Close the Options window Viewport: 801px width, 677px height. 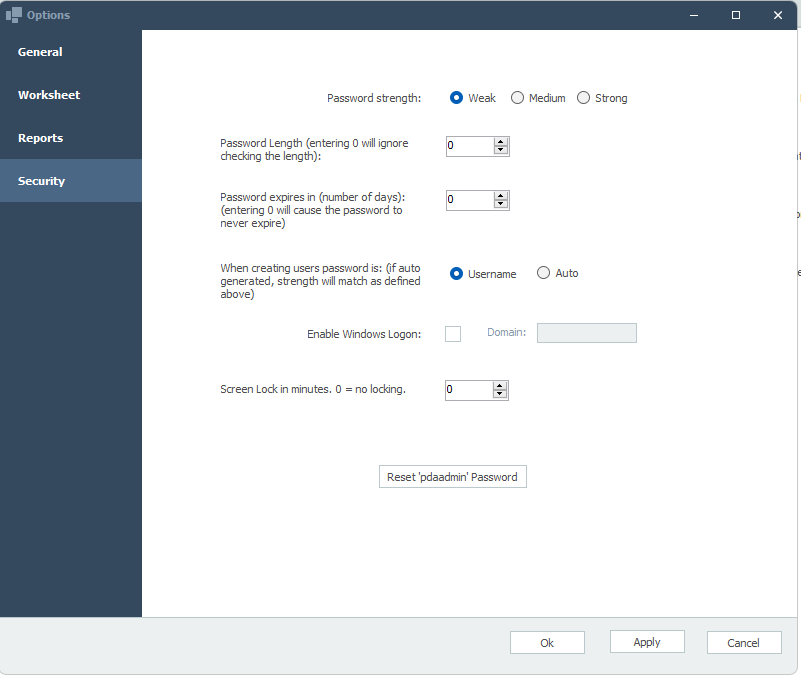click(778, 15)
